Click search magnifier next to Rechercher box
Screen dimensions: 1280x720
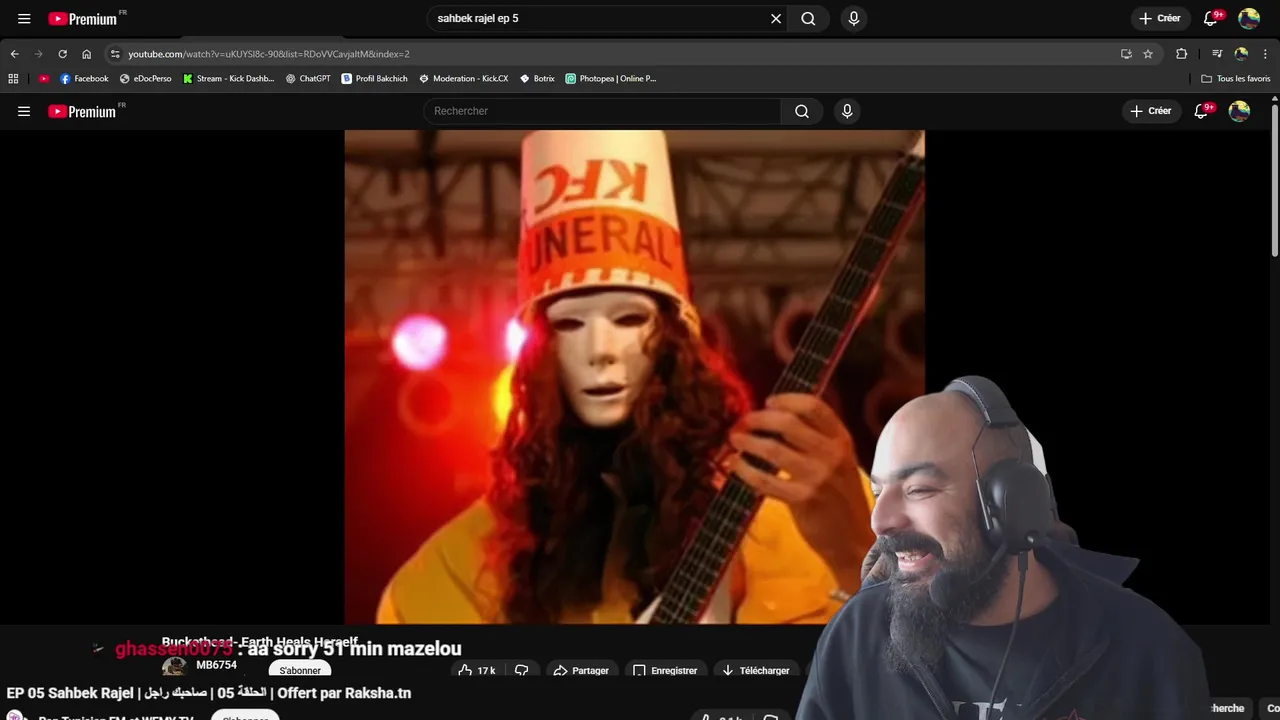coord(802,111)
